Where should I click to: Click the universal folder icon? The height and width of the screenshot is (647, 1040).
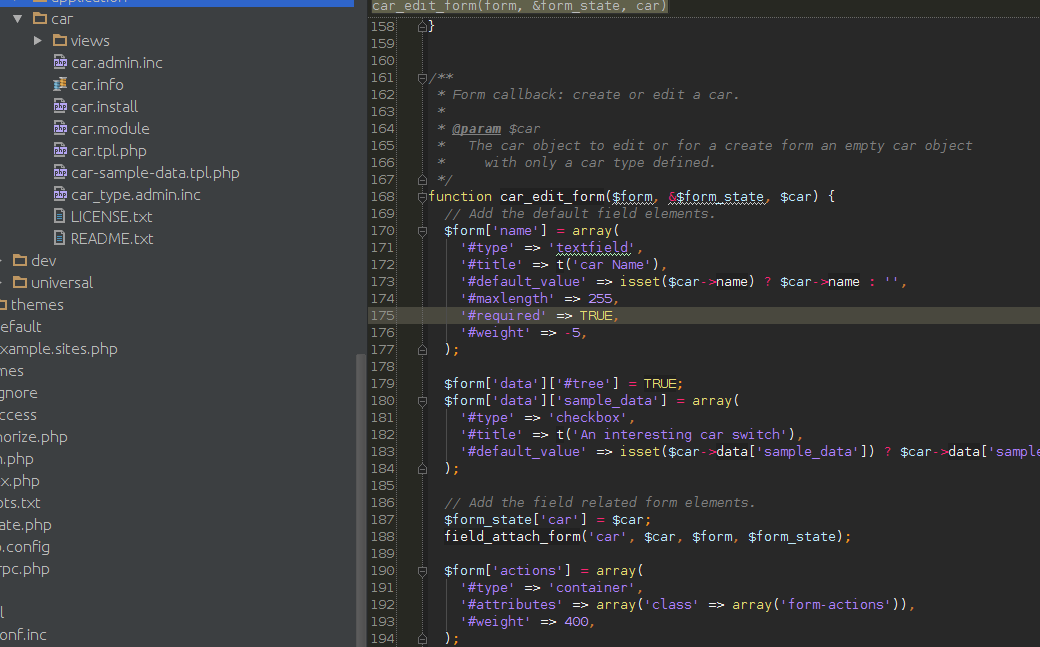[x=21, y=282]
